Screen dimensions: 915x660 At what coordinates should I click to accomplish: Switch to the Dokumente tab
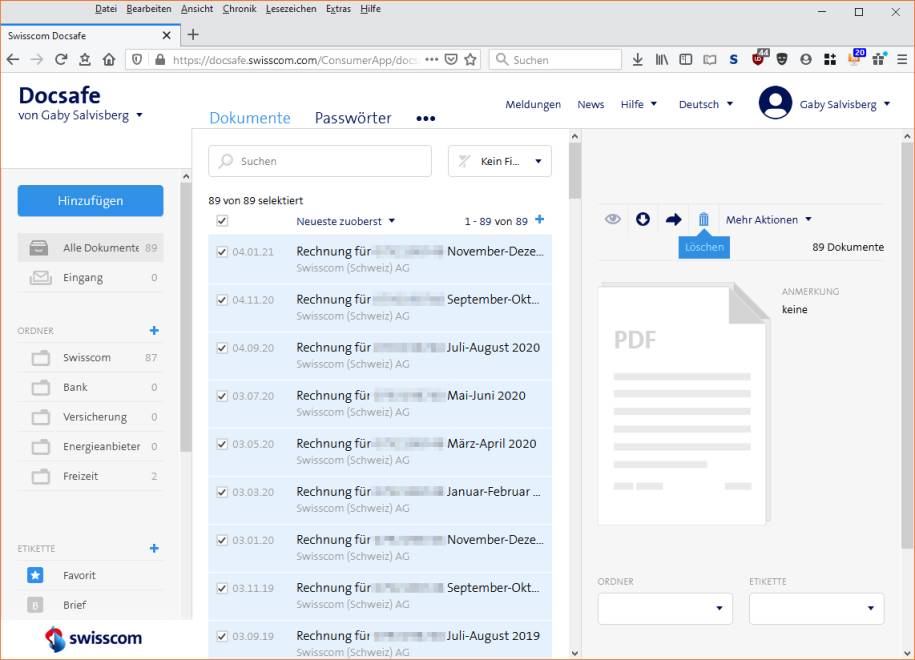250,118
